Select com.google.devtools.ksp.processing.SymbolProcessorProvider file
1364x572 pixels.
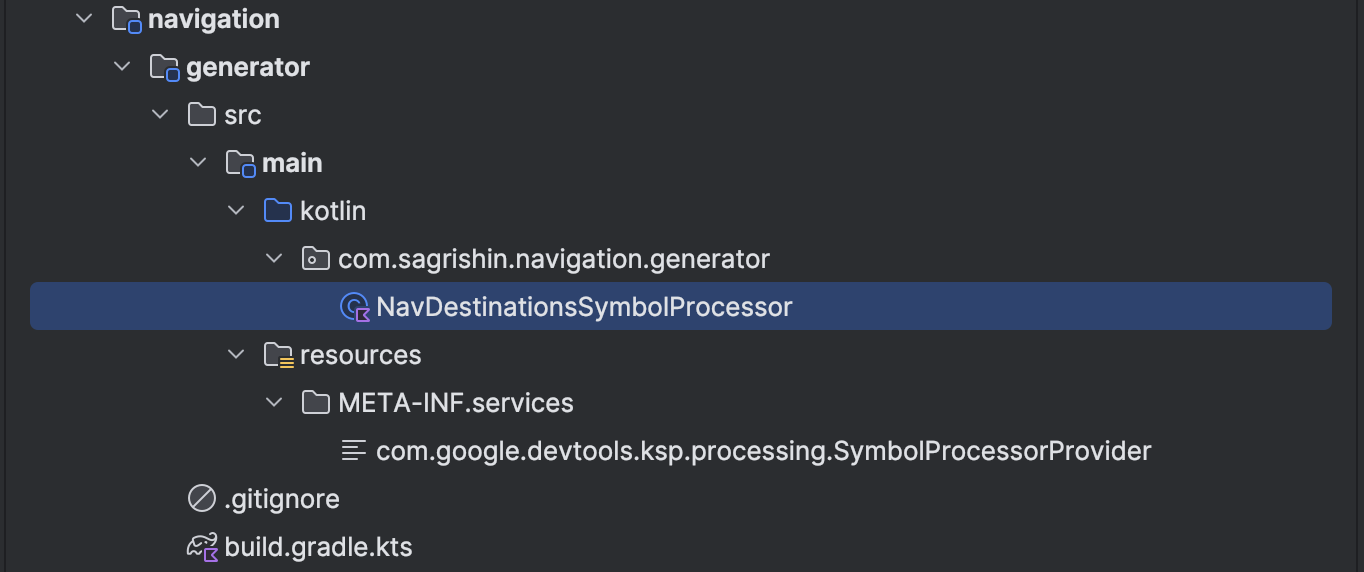click(764, 451)
